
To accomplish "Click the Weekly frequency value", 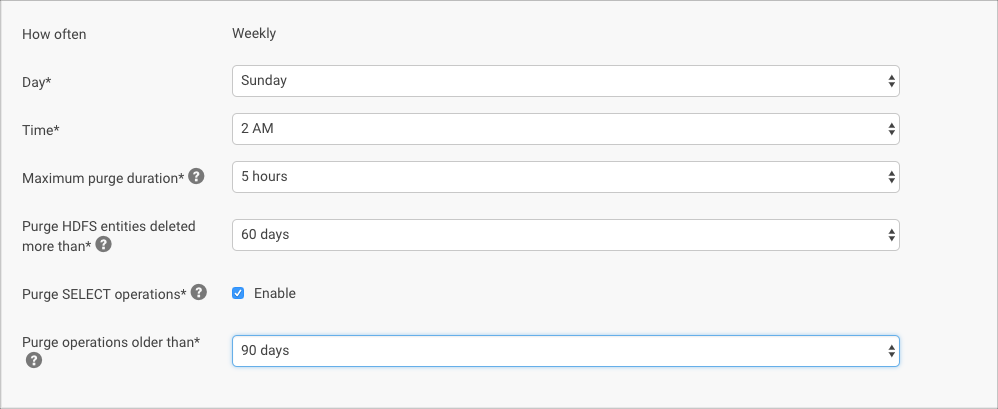I will tap(254, 33).
